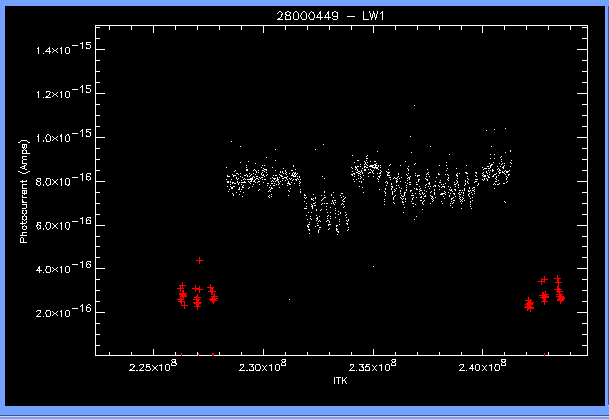Screen dimensions: 609x419
Task: Click the 1.4×10⁻¹⁵ y-axis tick label
Action: tap(66, 48)
